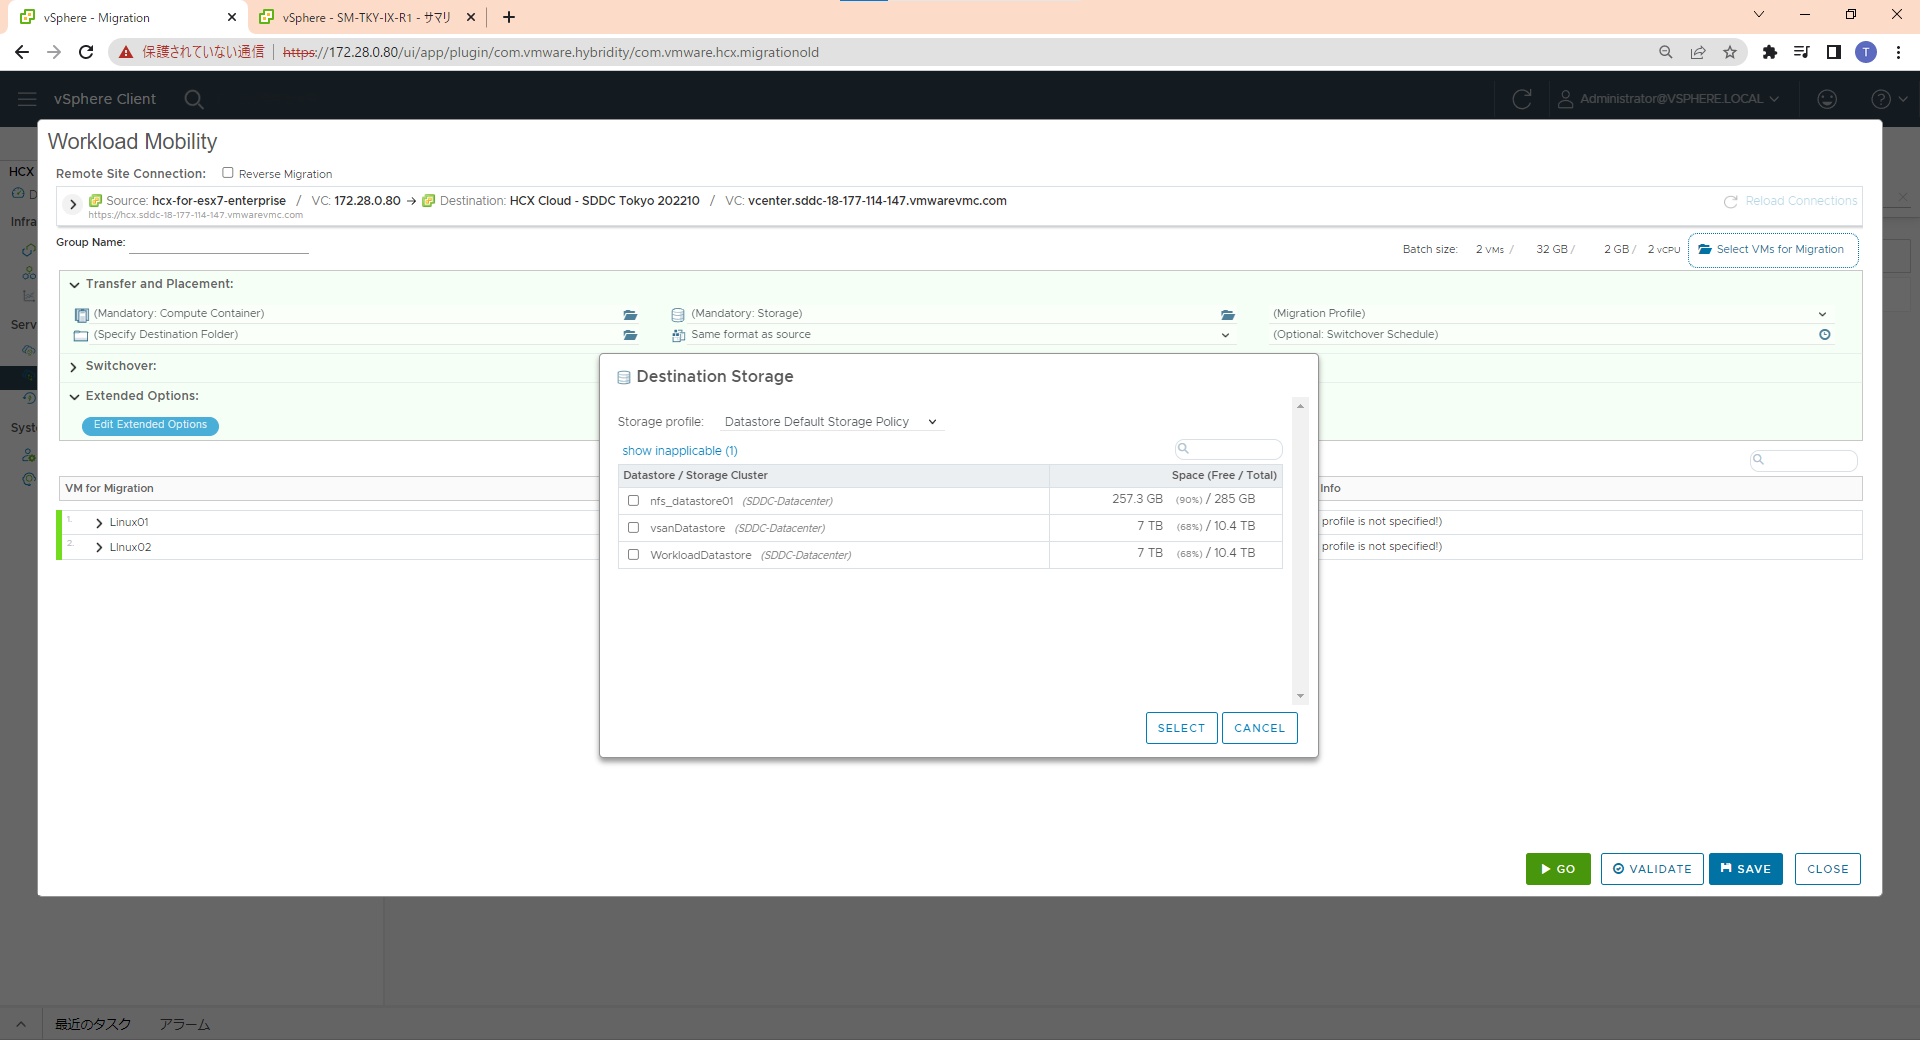Click the SAVE button

pos(1746,869)
